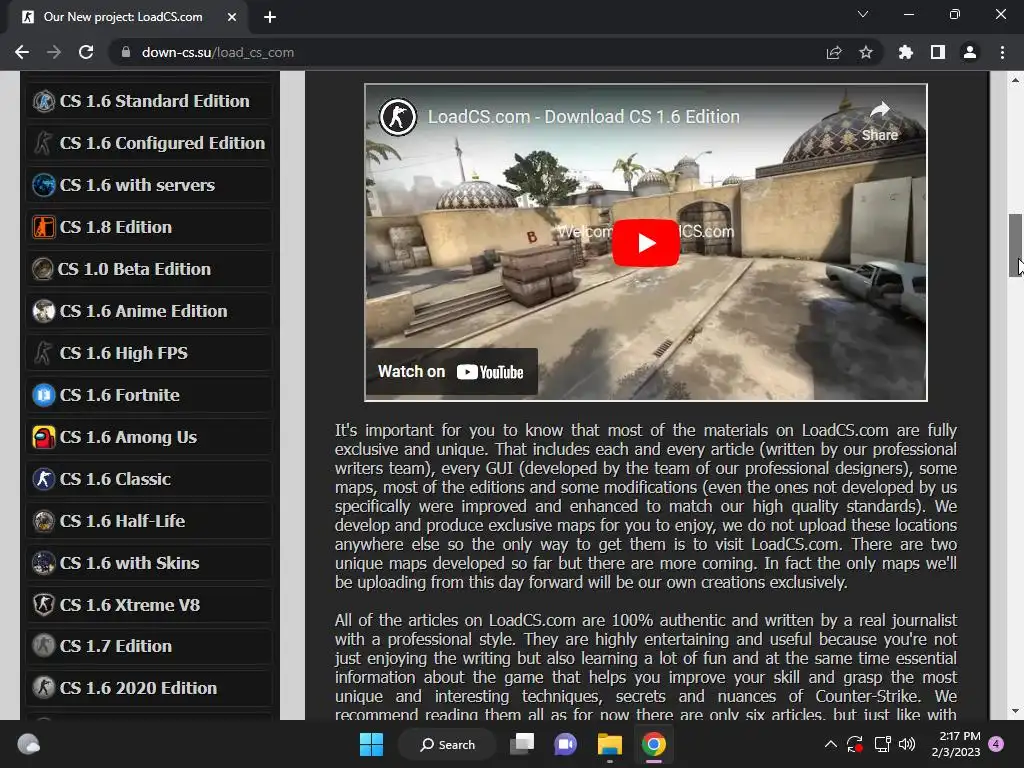Click the page vertical scrollbar thumb
The height and width of the screenshot is (768, 1024).
click(x=1015, y=245)
